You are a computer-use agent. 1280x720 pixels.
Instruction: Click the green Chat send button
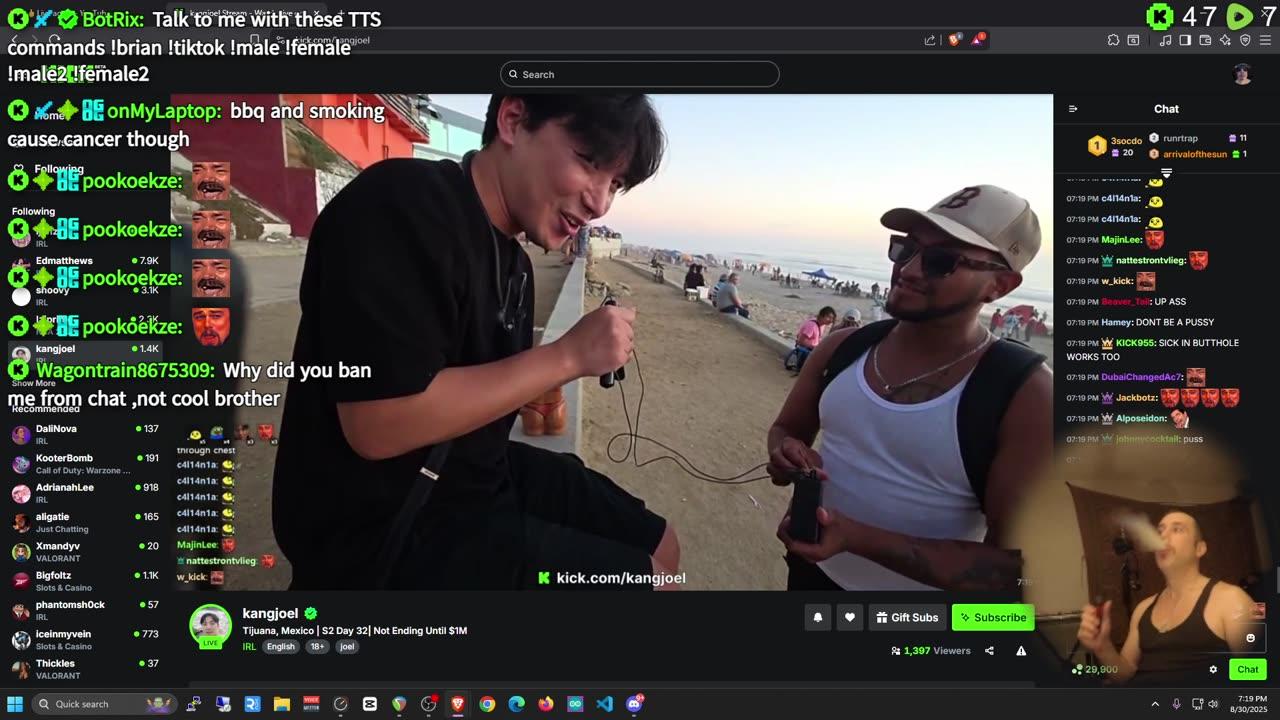point(1248,670)
